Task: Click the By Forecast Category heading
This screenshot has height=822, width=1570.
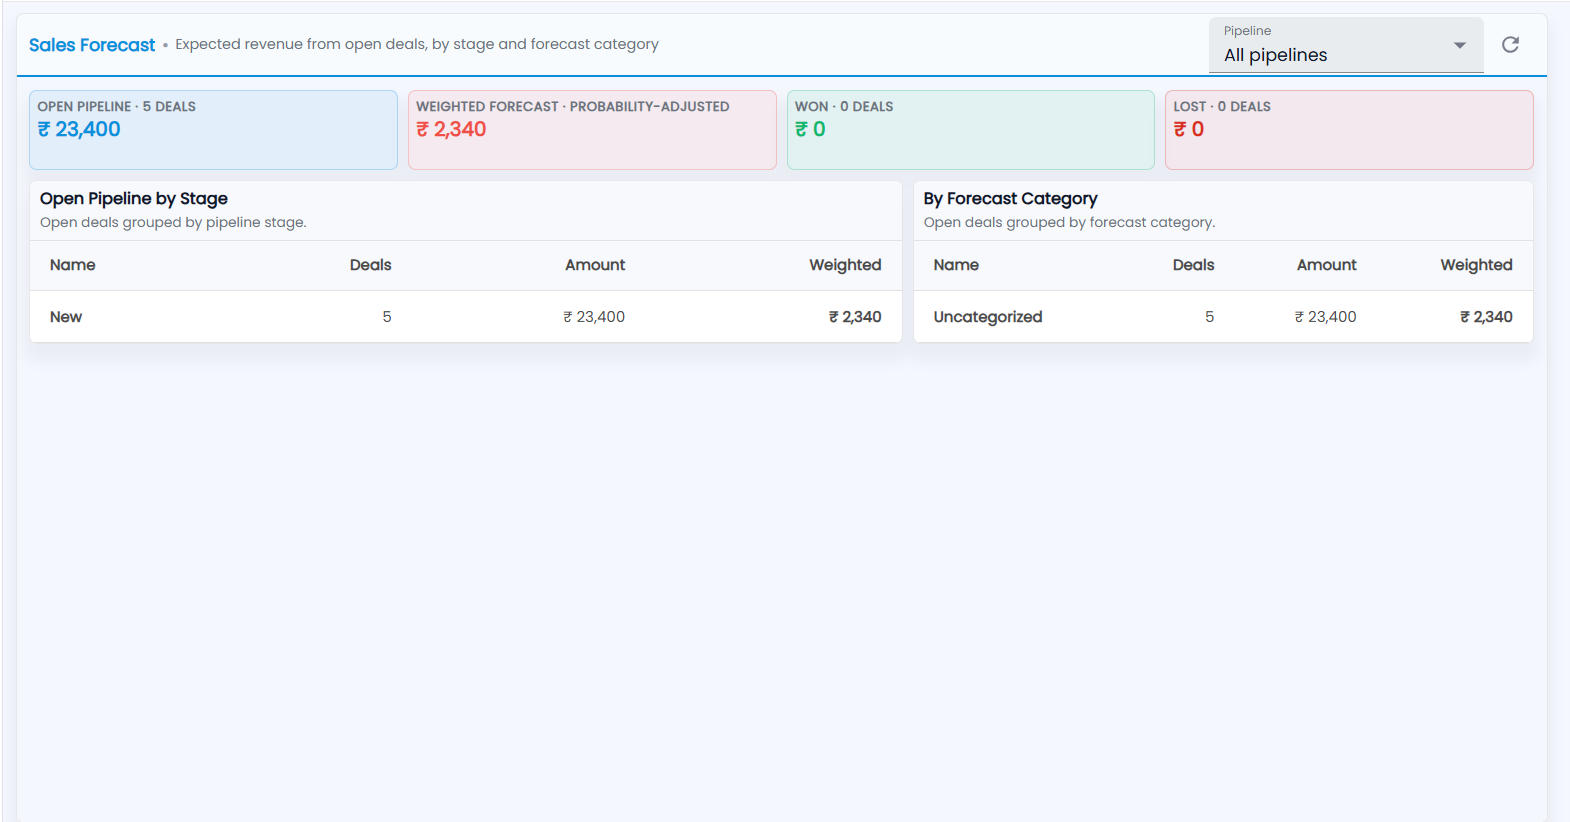Action: [1010, 199]
